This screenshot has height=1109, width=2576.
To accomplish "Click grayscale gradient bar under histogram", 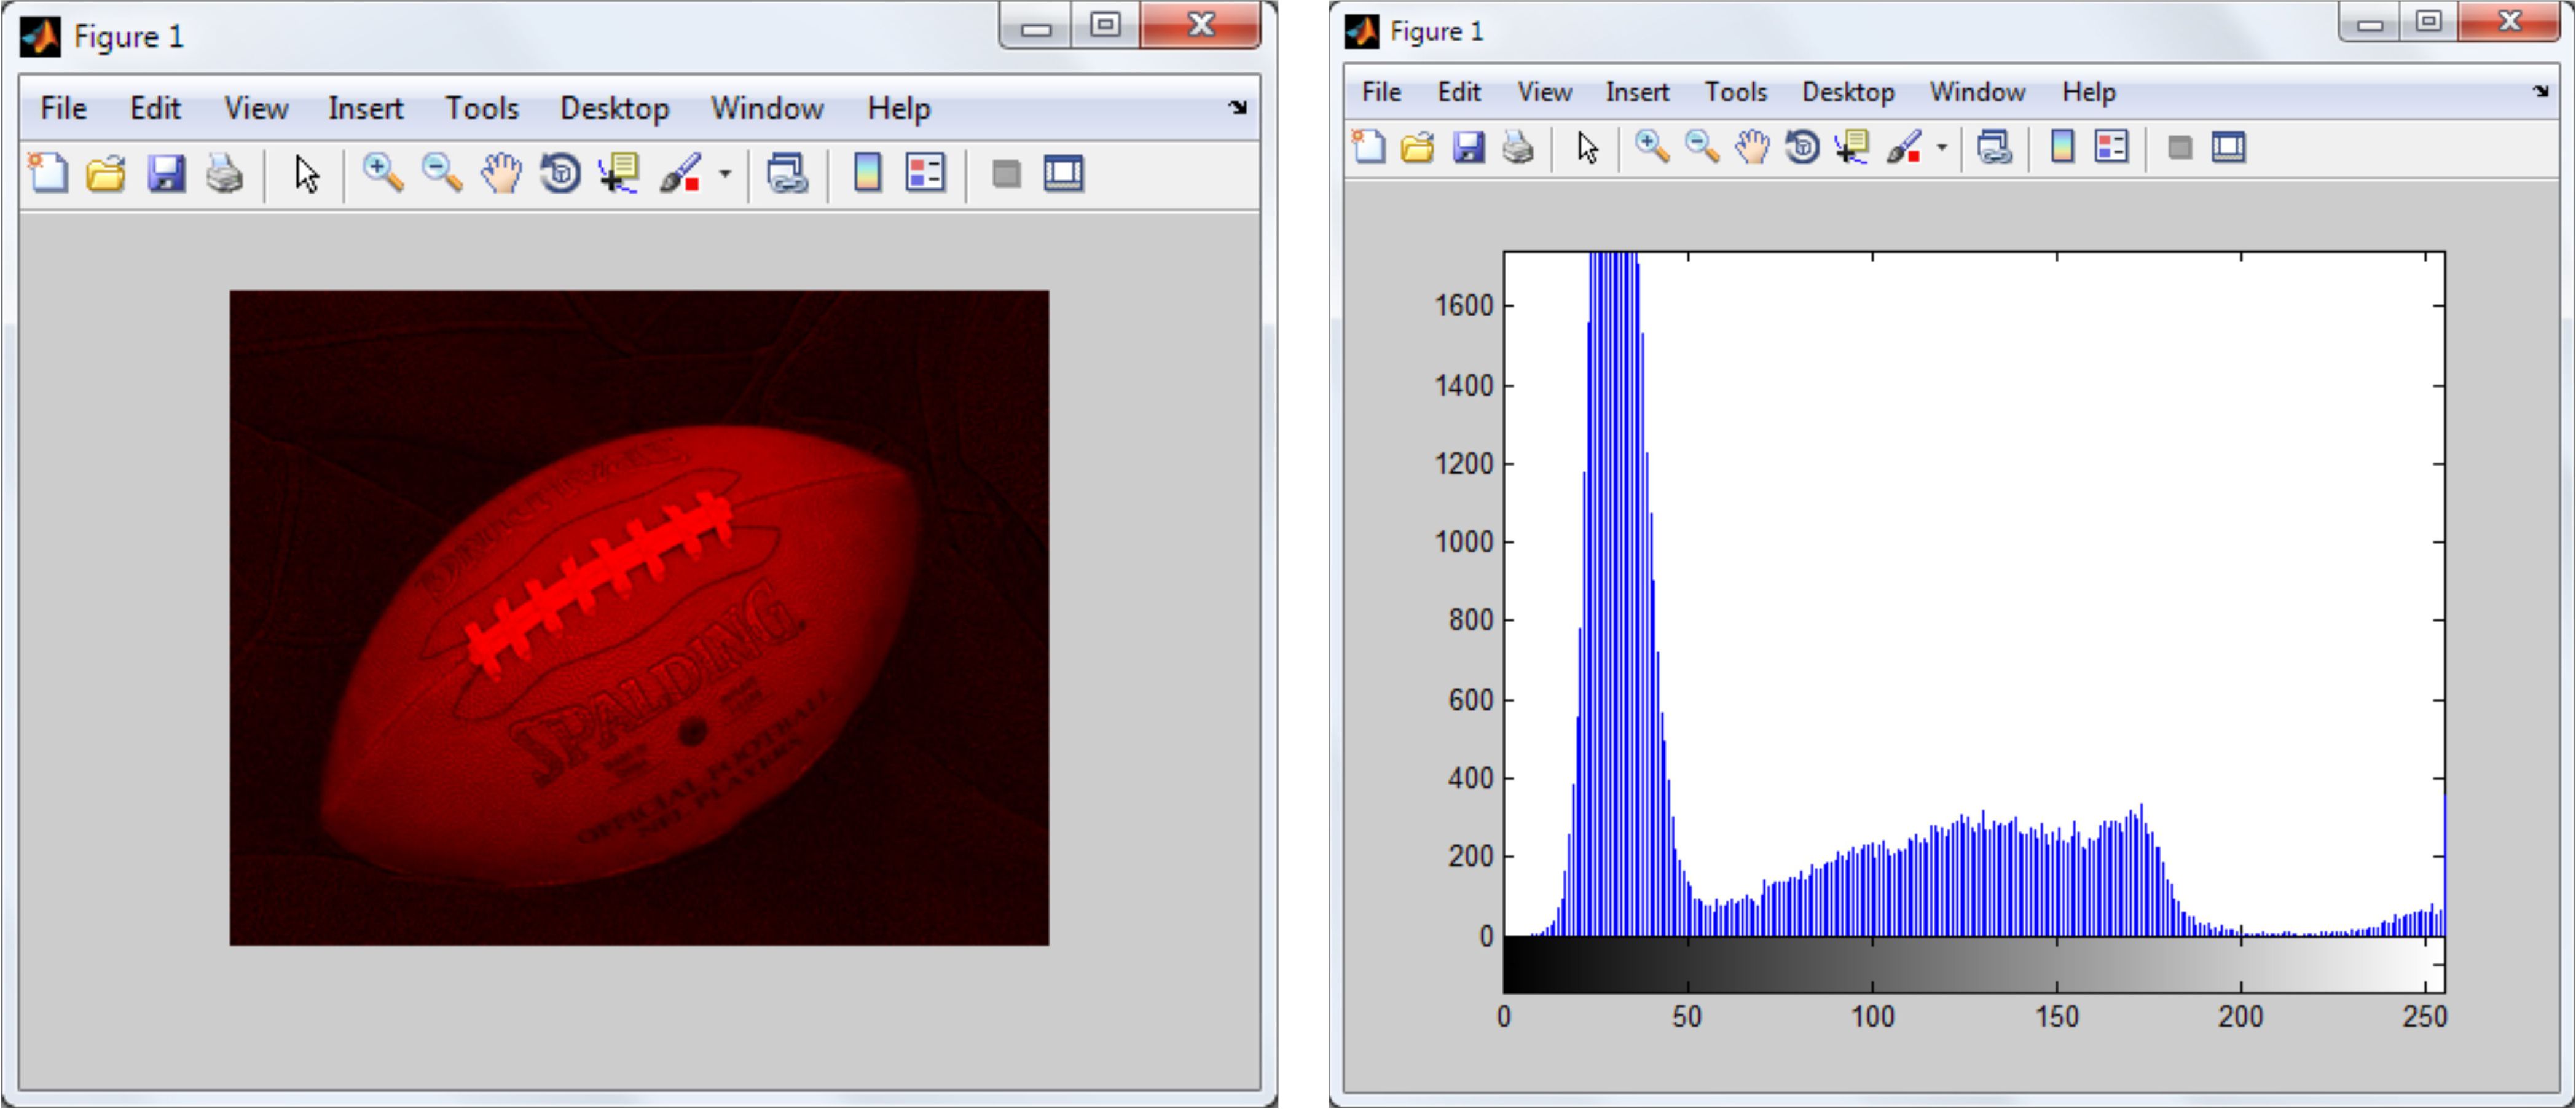I will coord(1973,964).
